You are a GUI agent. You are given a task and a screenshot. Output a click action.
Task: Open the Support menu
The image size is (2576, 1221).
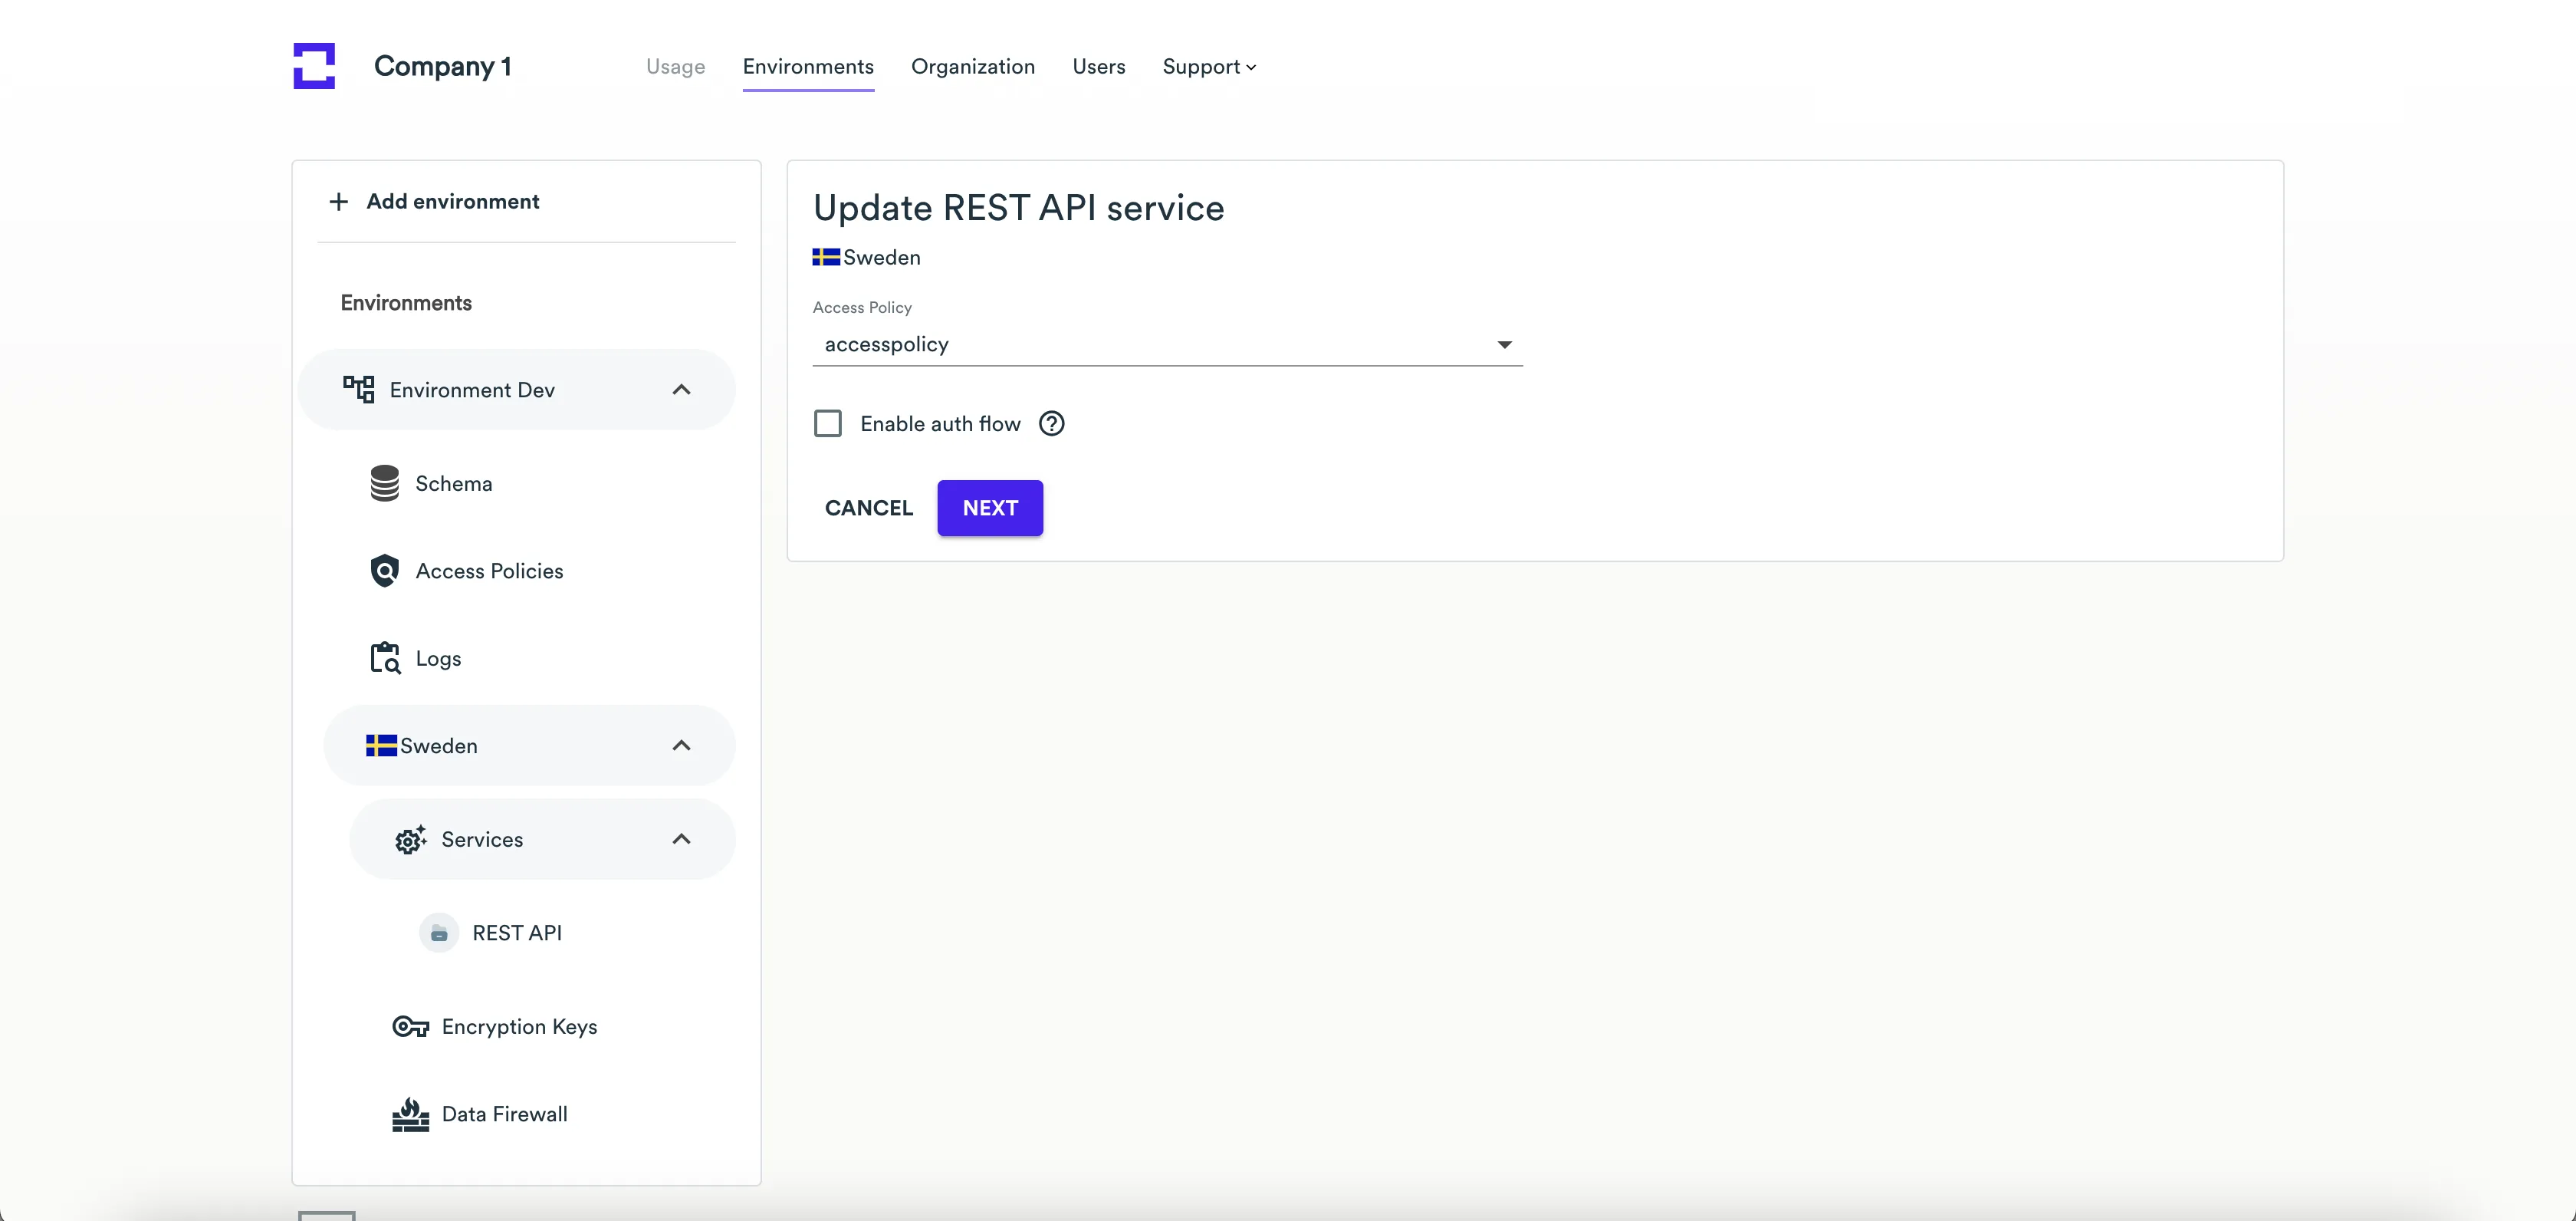coord(1208,67)
